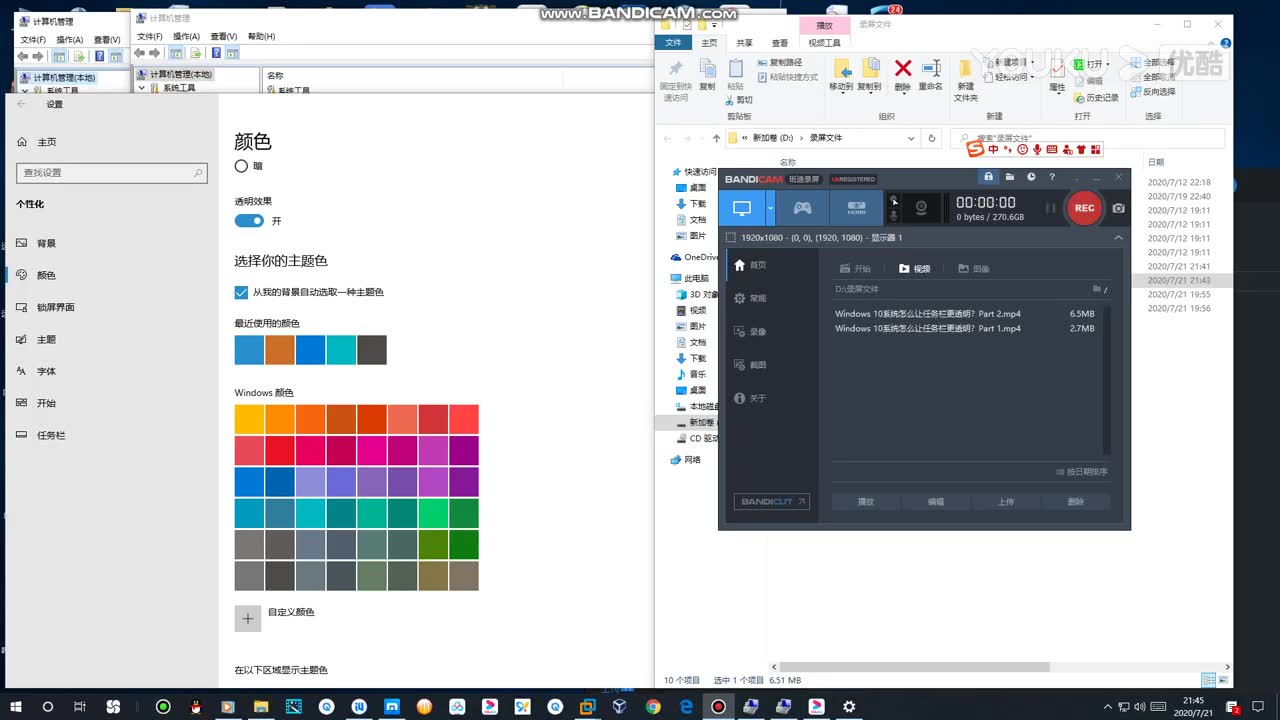Switch to Bandicam 视频 file list tab
The width and height of the screenshot is (1280, 720).
click(x=914, y=269)
